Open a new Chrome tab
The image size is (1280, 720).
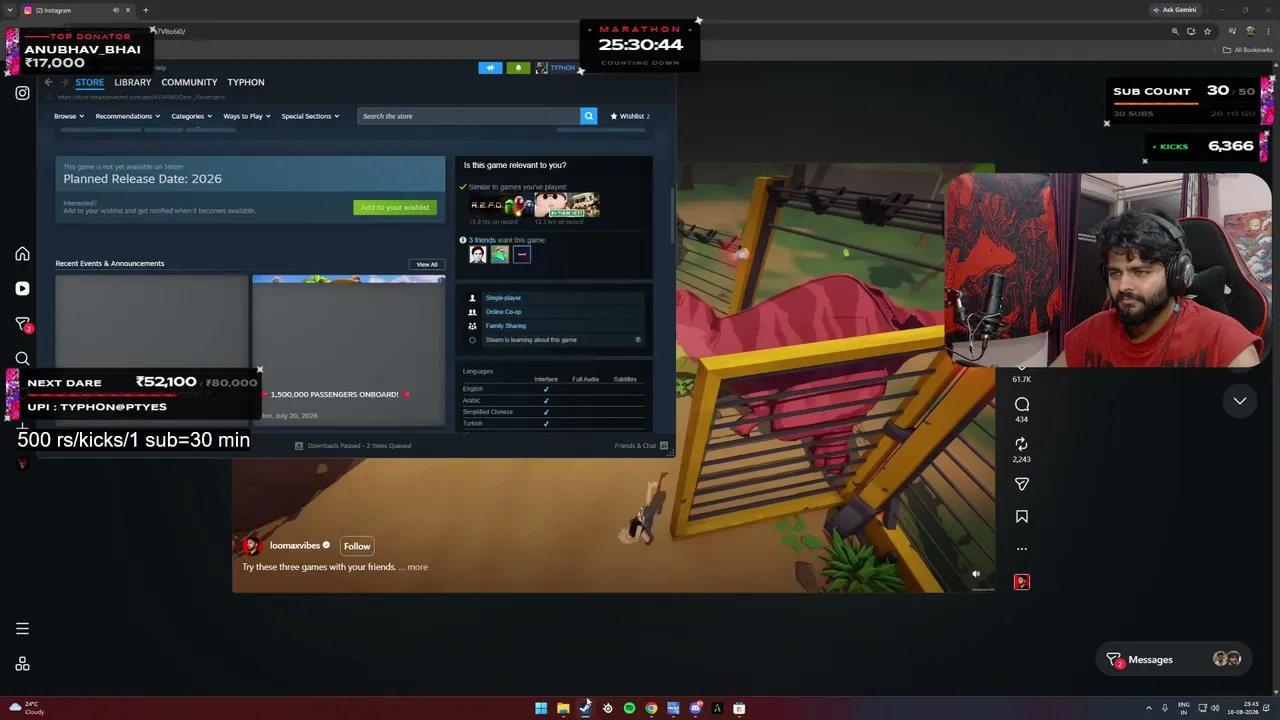coord(145,10)
